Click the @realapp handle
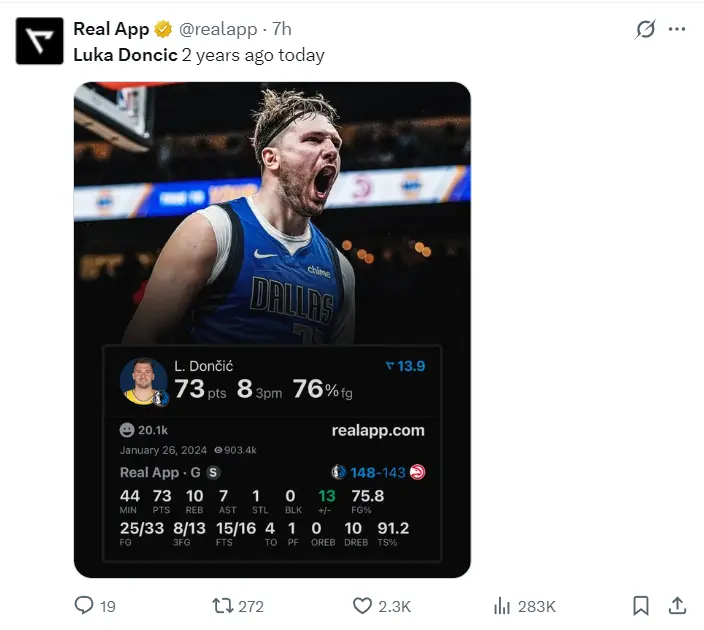The width and height of the screenshot is (704, 630). [217, 29]
